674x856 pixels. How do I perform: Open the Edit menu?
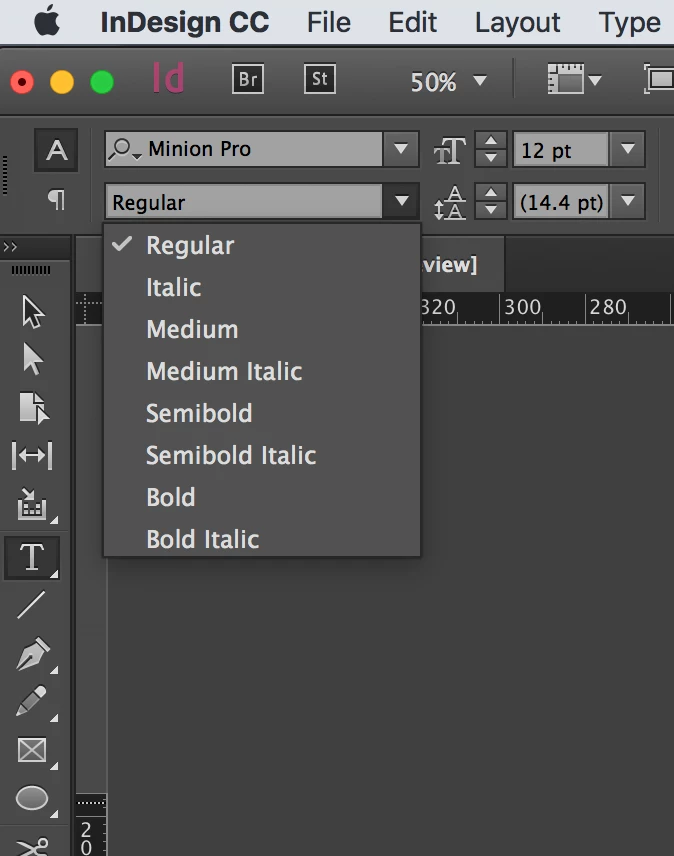[x=413, y=22]
